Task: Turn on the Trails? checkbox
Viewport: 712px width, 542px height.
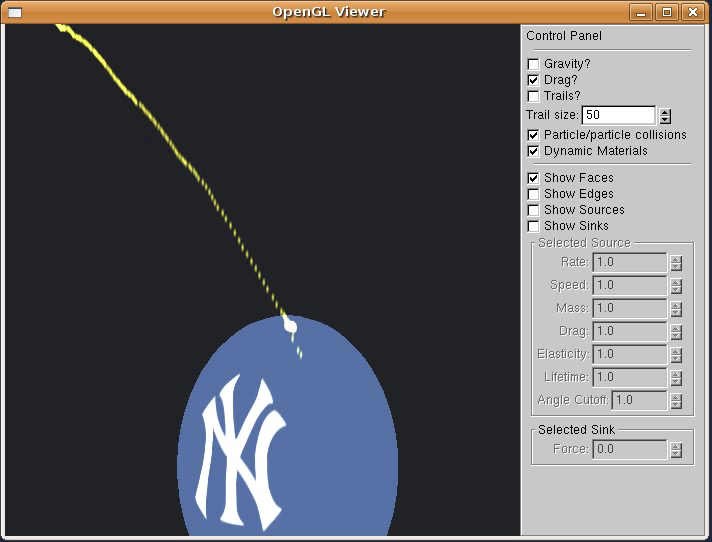Action: click(x=534, y=96)
